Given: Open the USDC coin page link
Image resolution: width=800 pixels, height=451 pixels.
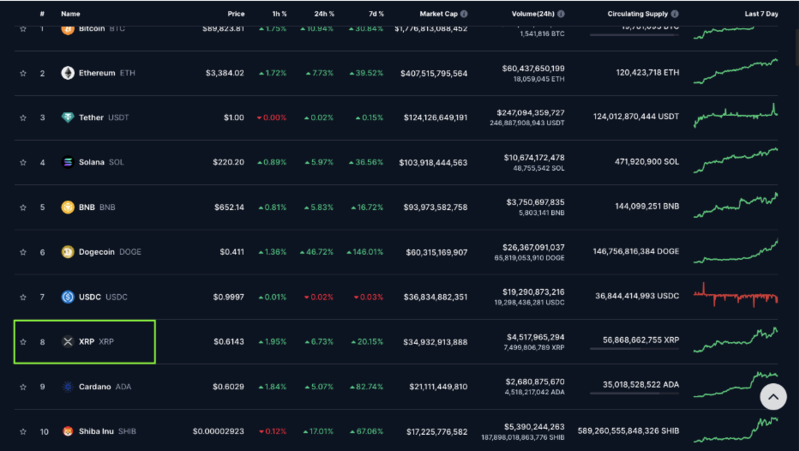Looking at the screenshot, I should click(103, 296).
